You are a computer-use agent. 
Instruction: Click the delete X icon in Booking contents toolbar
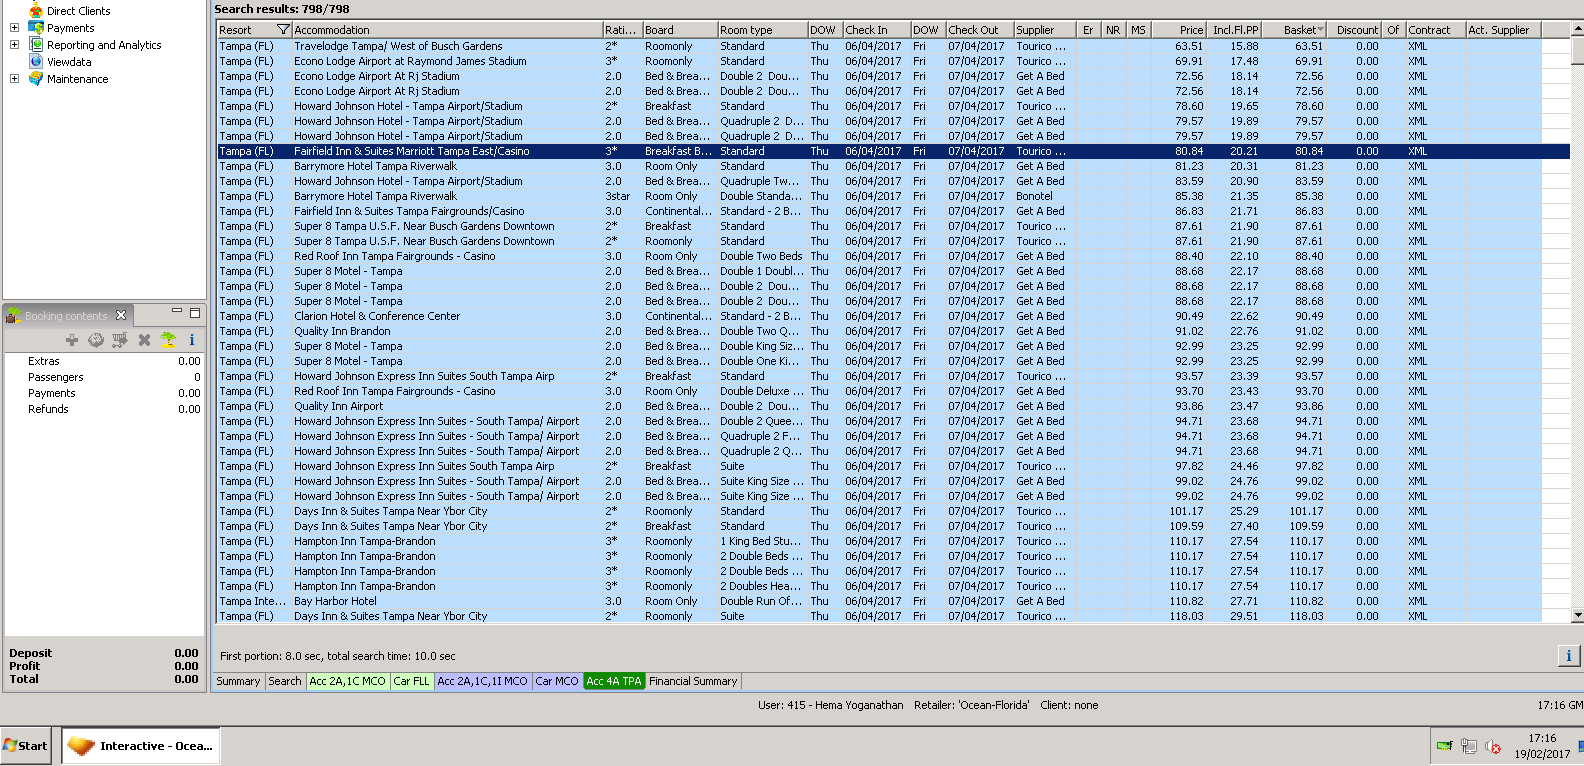(144, 340)
